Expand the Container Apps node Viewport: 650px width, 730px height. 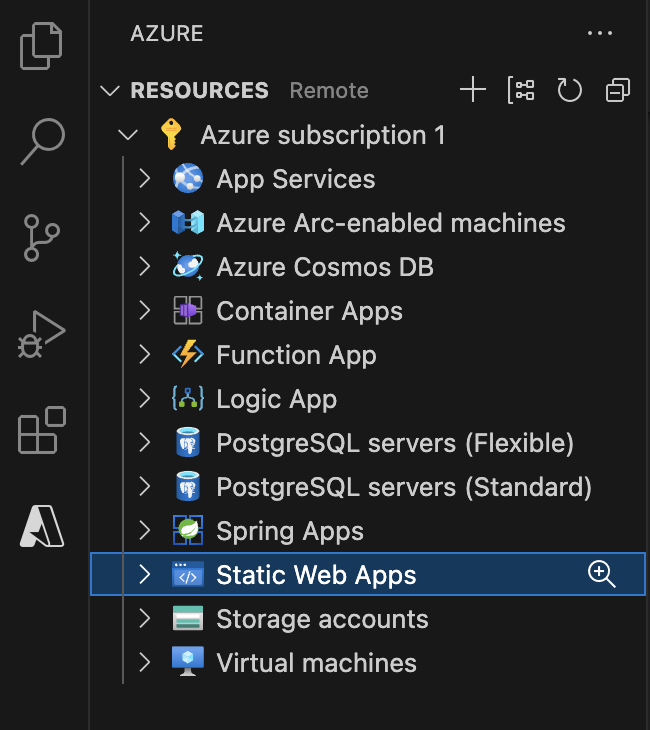point(145,311)
